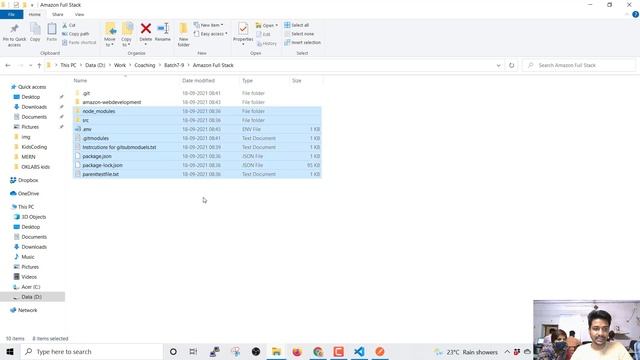Click Invert selection in ribbon
640x360 pixels.
pos(302,42)
